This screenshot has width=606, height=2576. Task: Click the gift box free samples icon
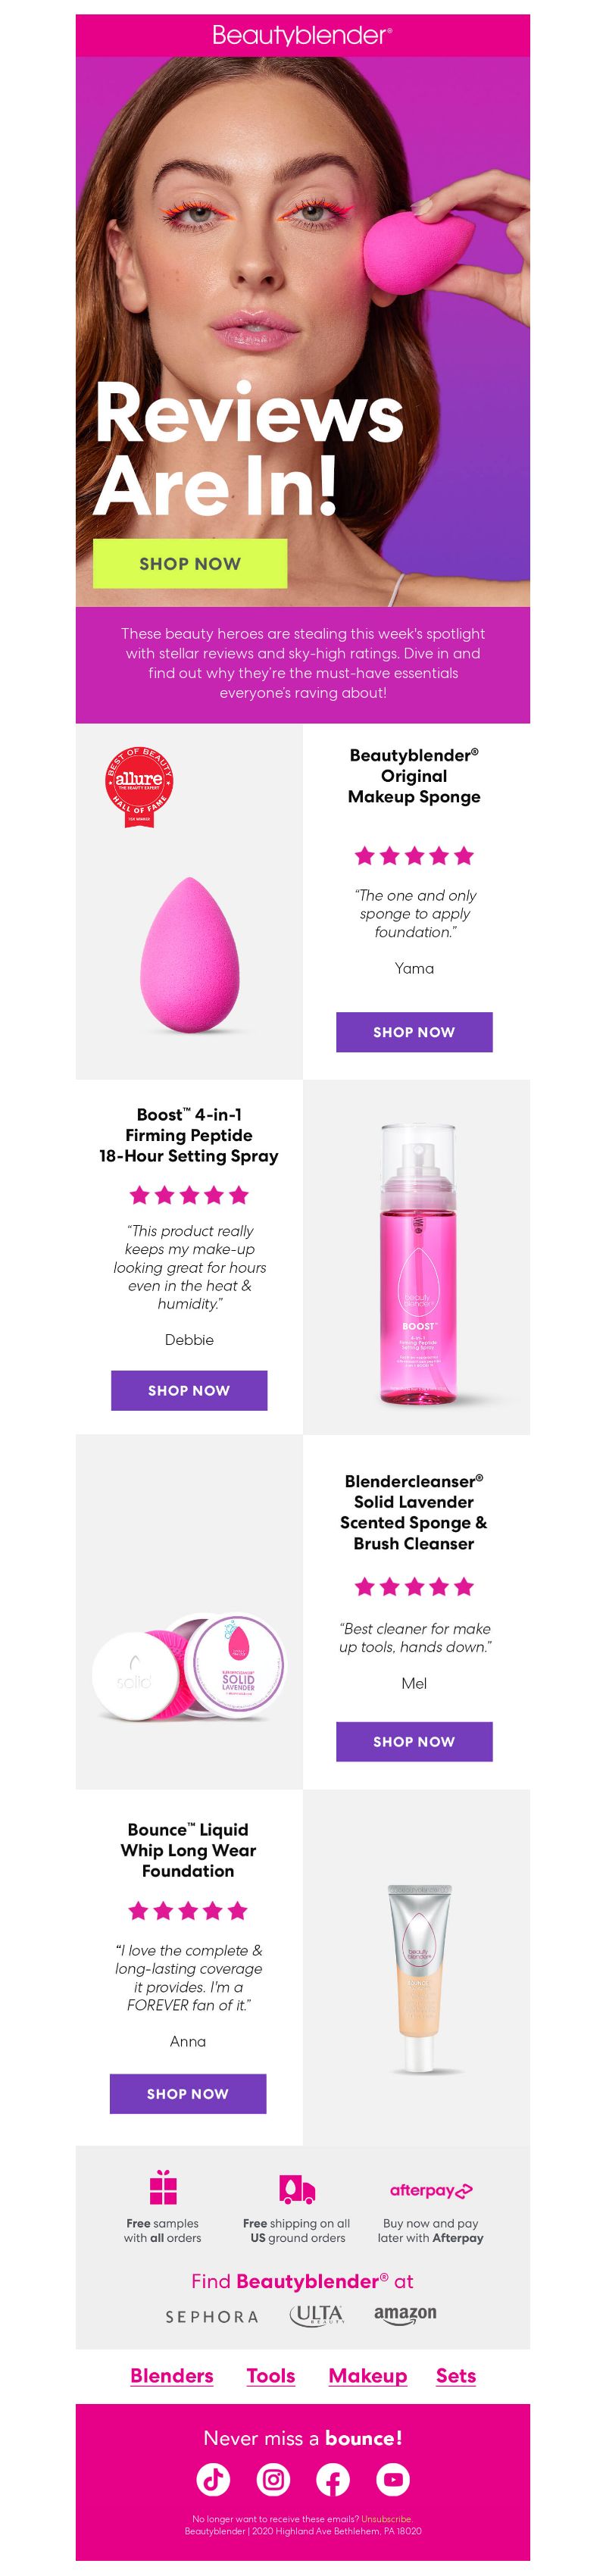pos(163,2187)
